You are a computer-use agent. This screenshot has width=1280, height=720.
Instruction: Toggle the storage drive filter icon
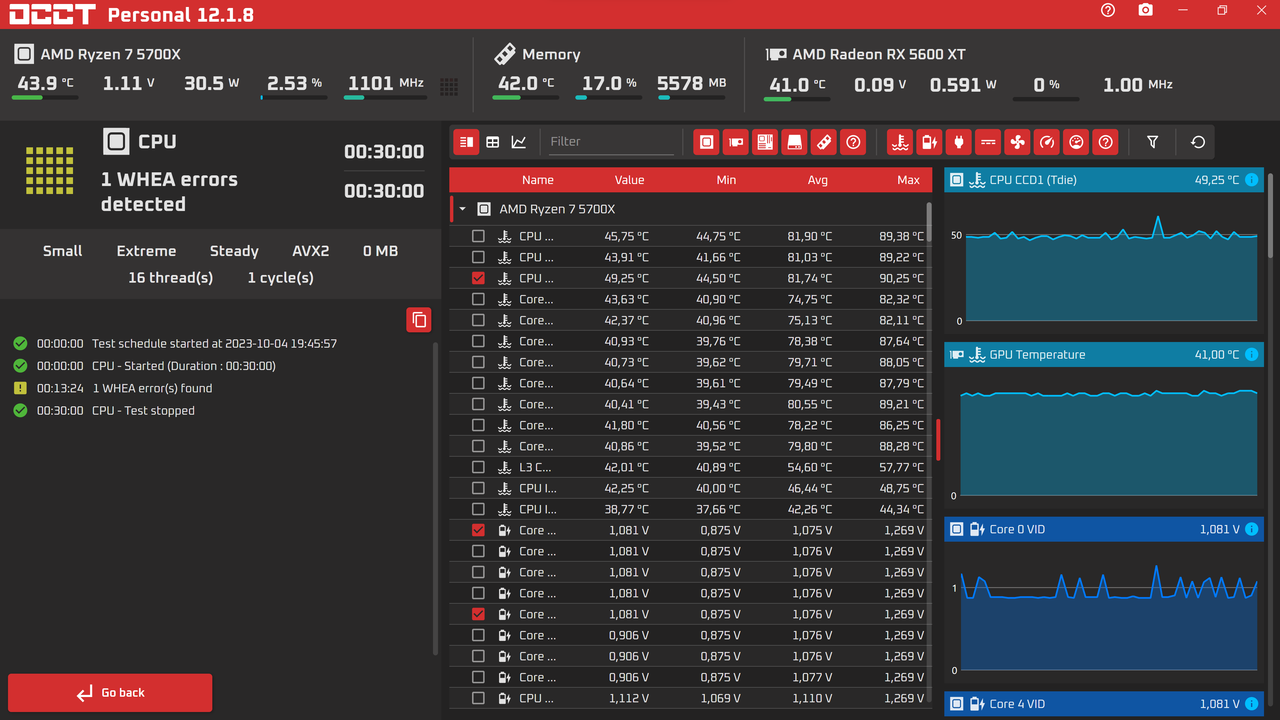794,142
